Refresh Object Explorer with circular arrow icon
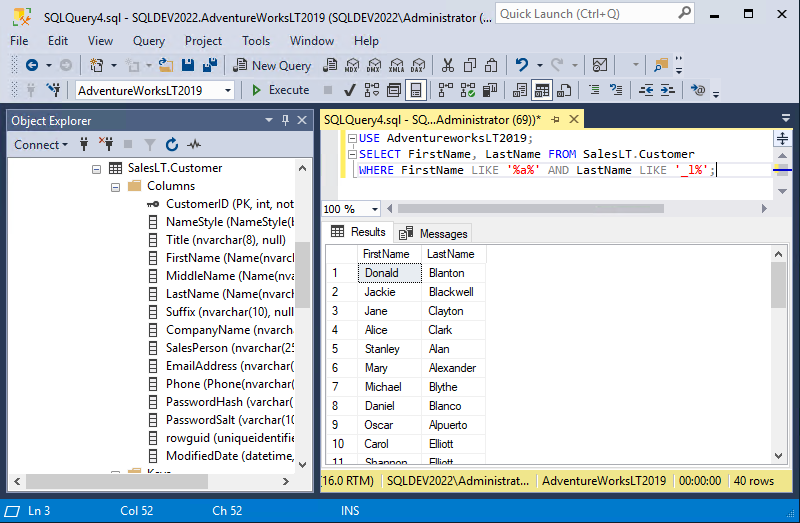This screenshot has height=523, width=800. tap(172, 145)
